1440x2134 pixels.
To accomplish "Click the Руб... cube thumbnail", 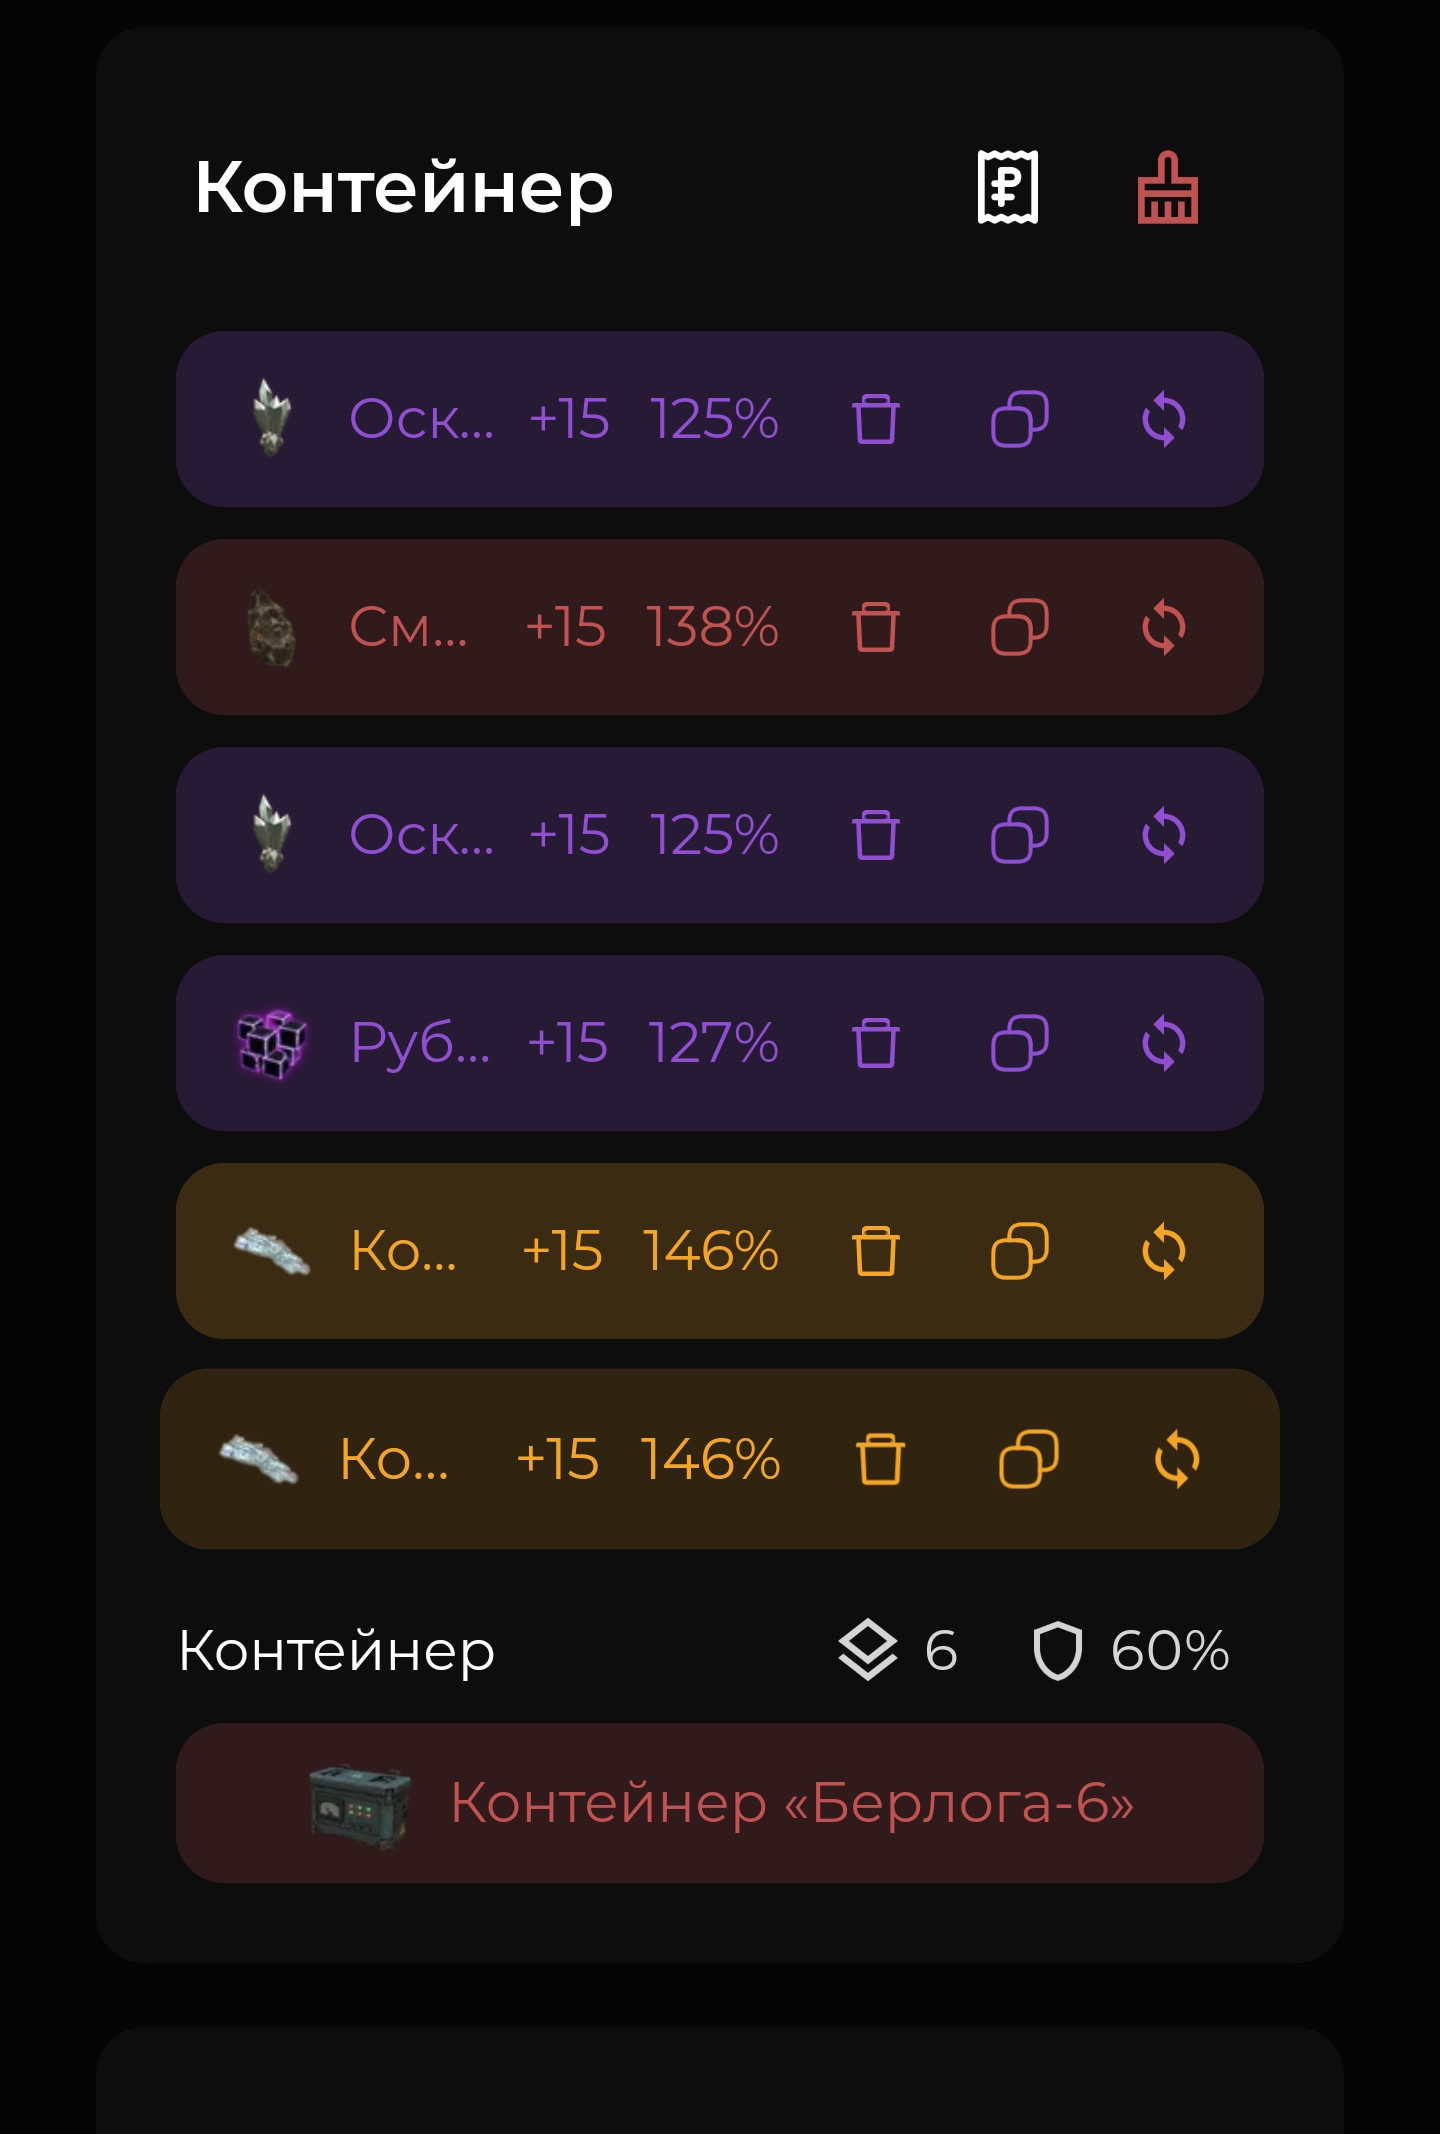I will (x=271, y=1043).
